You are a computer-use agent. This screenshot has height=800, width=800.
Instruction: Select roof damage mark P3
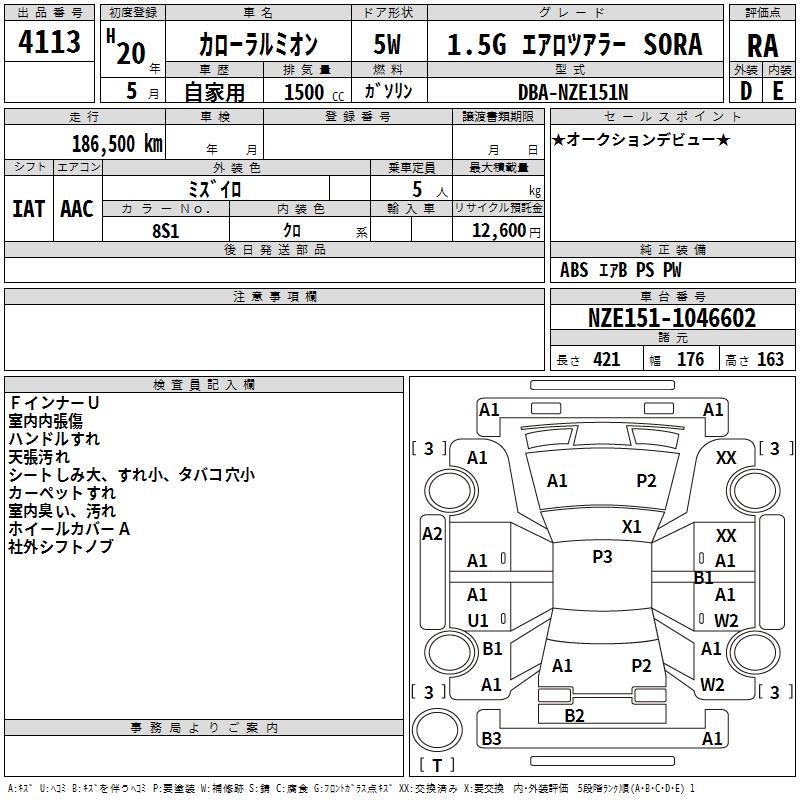tap(602, 557)
